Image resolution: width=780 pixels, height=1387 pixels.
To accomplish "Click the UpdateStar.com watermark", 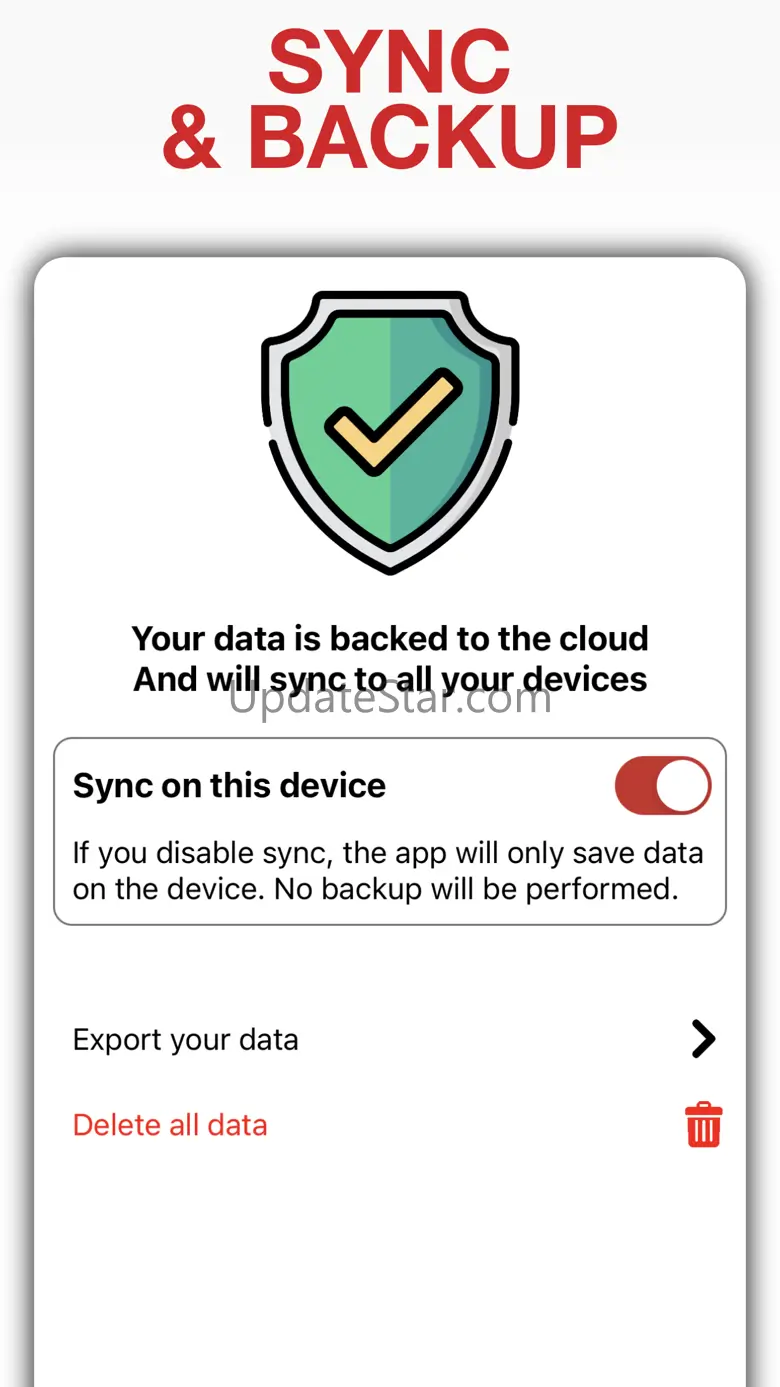I will coord(390,700).
